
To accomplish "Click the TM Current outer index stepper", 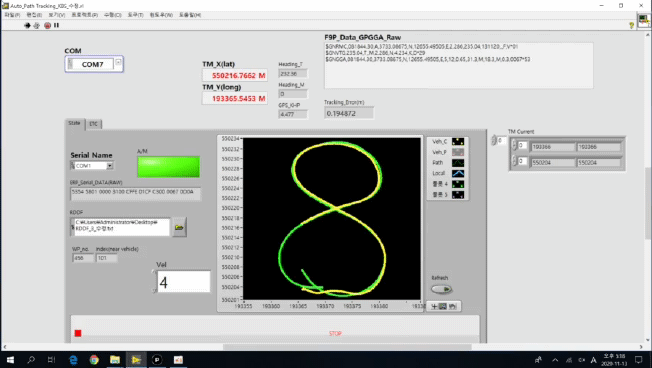I will (494, 140).
